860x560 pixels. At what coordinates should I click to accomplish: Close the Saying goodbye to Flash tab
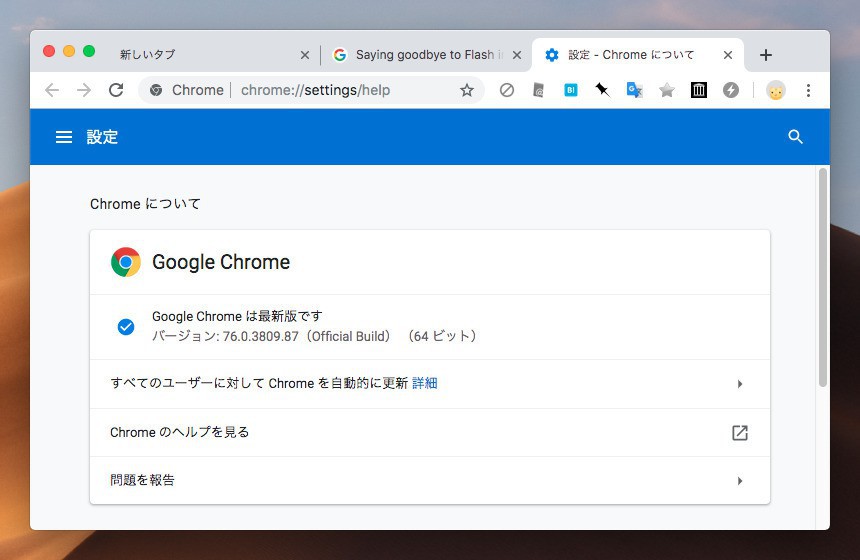(x=517, y=55)
